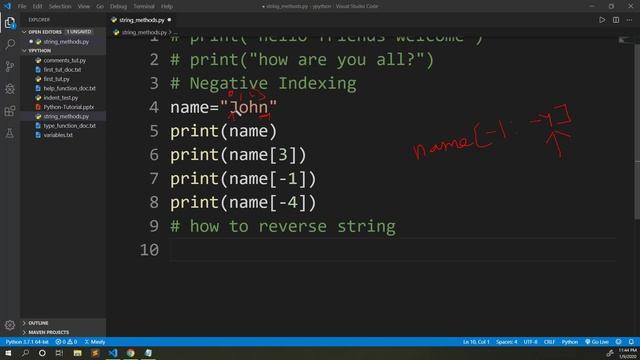Click the feedback smiley in status bar
The height and width of the screenshot is (360, 640).
pos(619,342)
